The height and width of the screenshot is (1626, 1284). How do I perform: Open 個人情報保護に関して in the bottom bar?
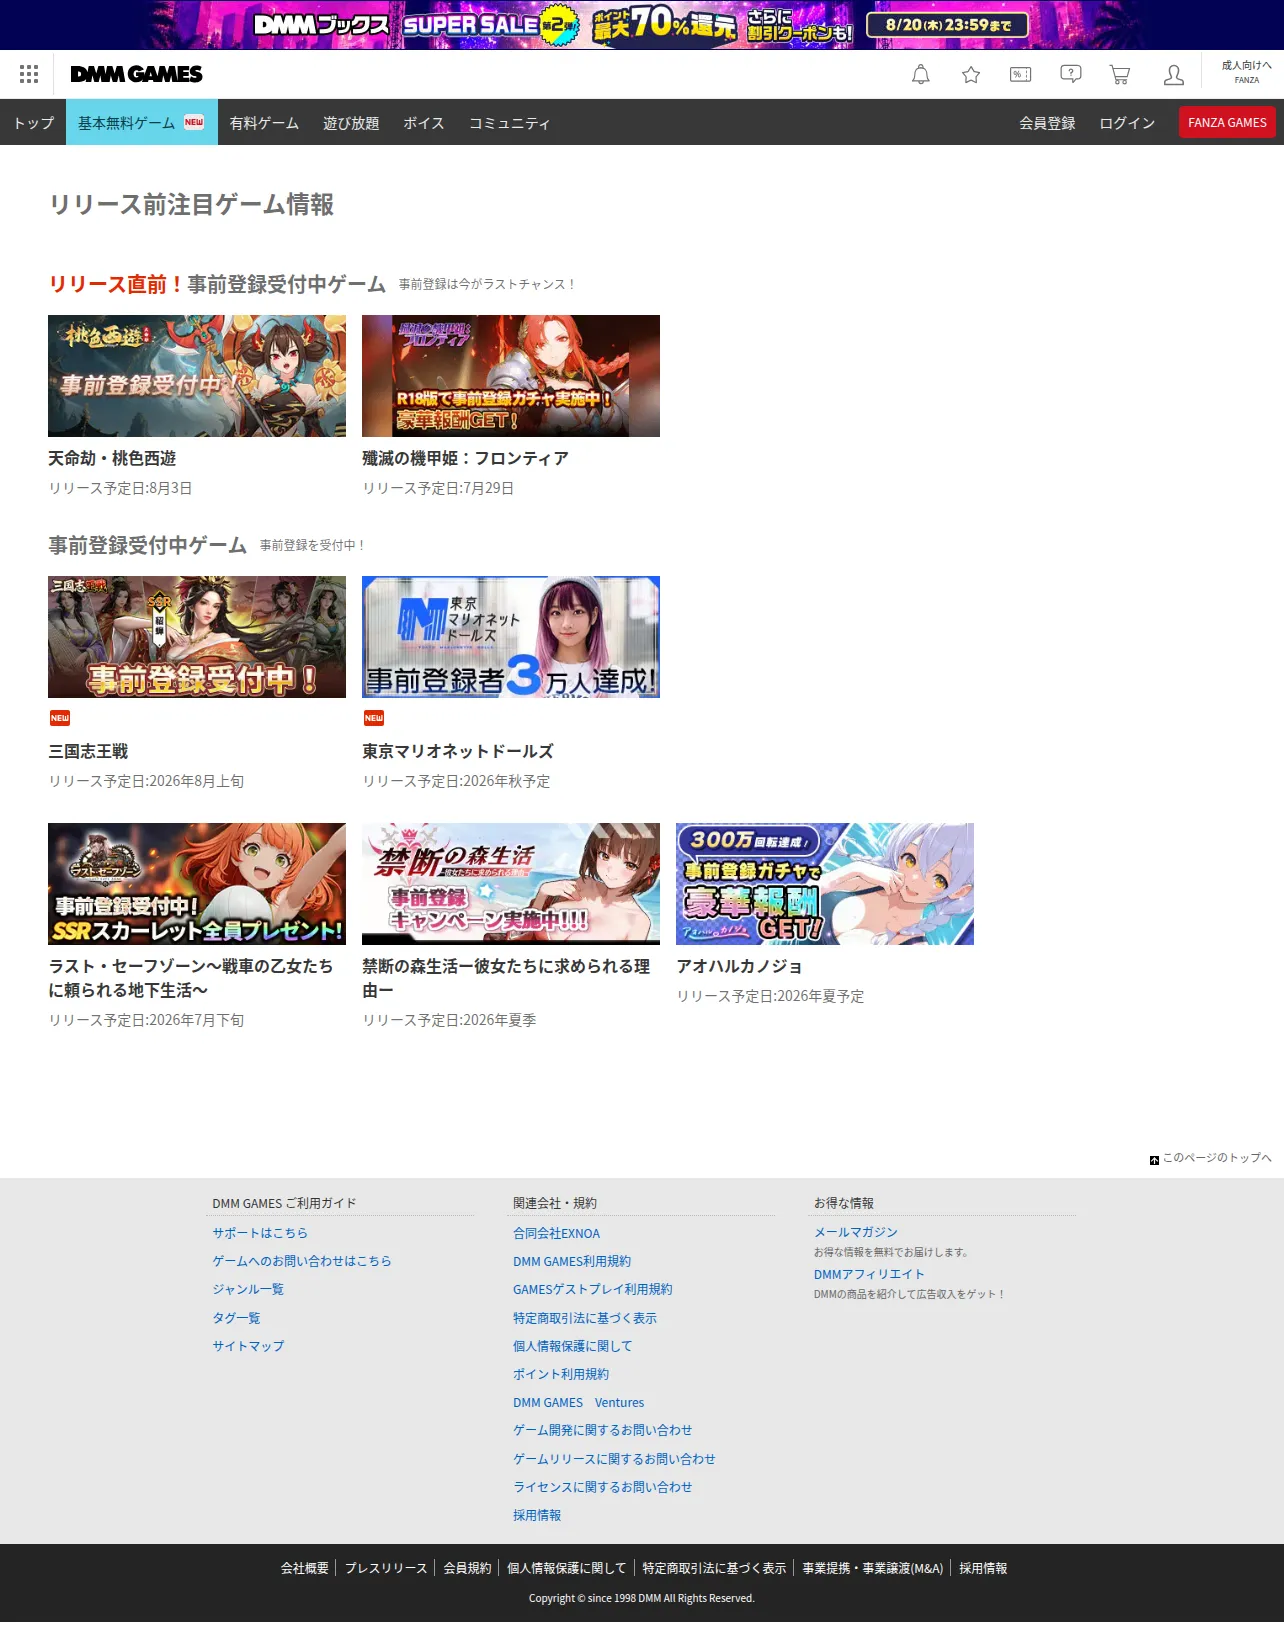(566, 1568)
